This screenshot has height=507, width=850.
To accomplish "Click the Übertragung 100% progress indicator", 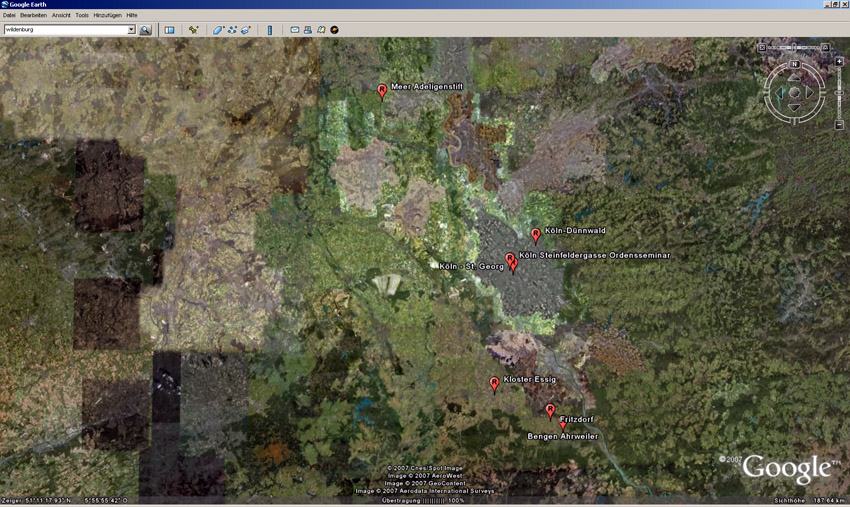I will pos(423,500).
